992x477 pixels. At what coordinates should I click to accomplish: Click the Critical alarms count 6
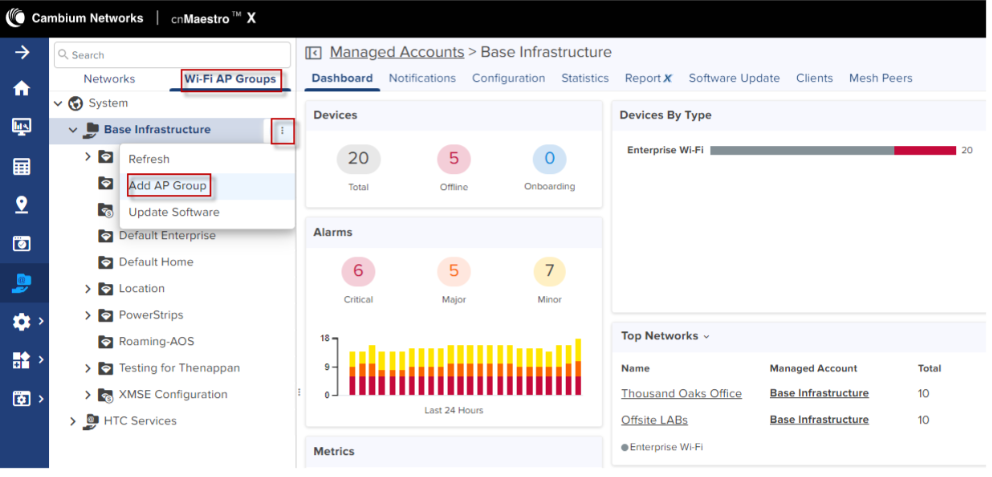(x=358, y=272)
